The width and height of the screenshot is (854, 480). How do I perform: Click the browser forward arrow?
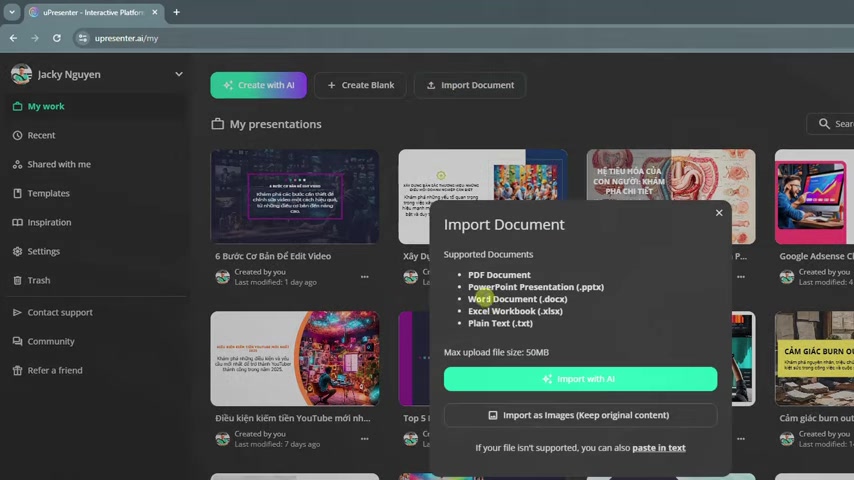(x=35, y=38)
